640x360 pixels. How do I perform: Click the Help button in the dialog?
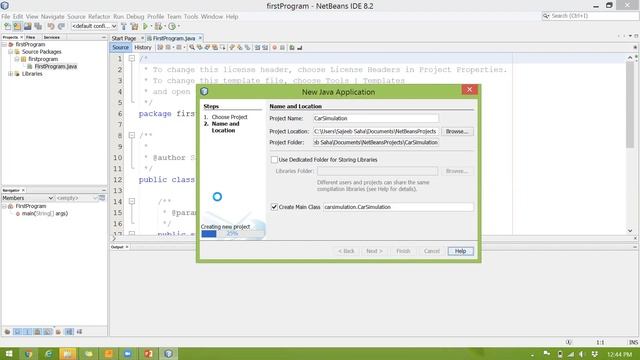460,251
